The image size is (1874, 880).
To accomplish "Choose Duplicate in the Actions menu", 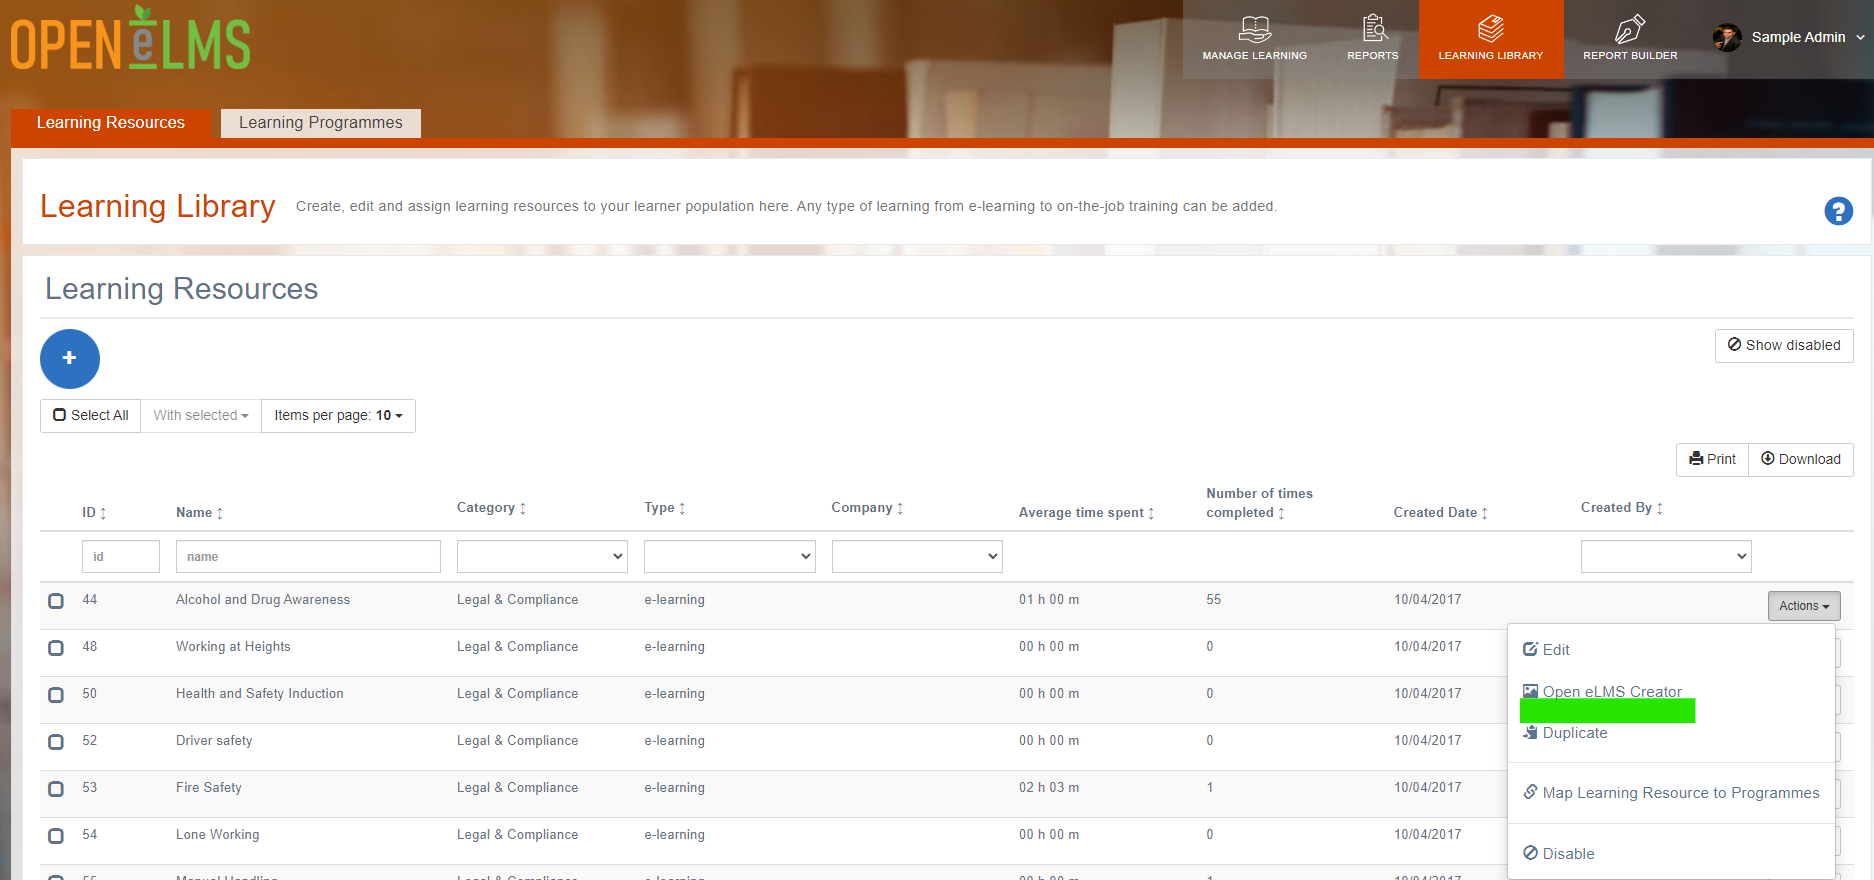I will 1565,733.
